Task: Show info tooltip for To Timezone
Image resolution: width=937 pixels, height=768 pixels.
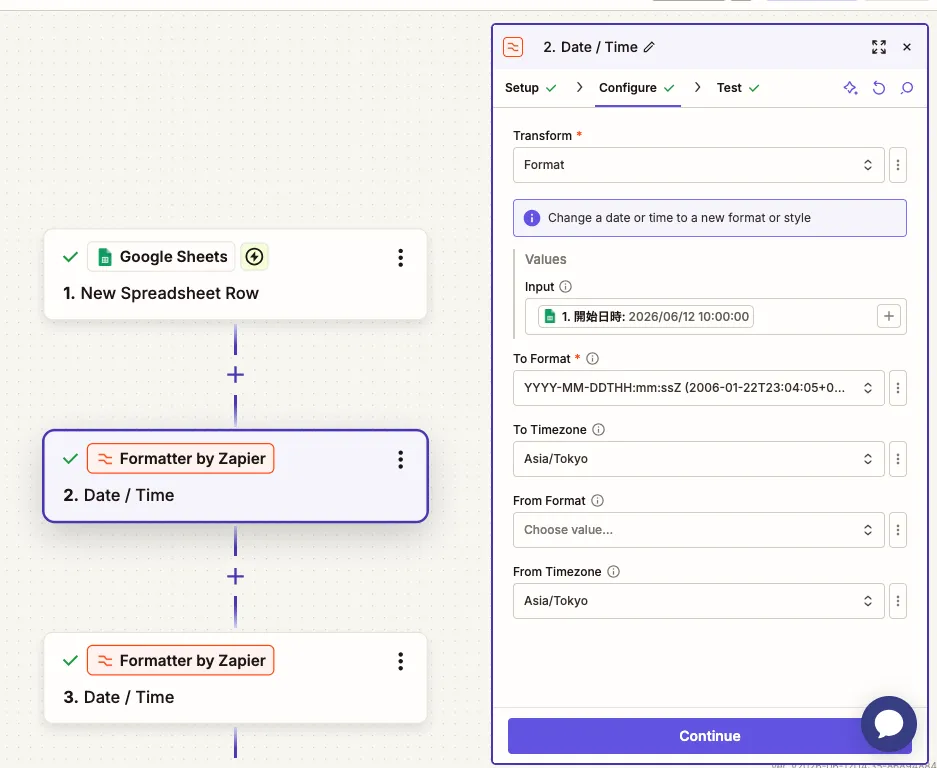Action: click(598, 430)
